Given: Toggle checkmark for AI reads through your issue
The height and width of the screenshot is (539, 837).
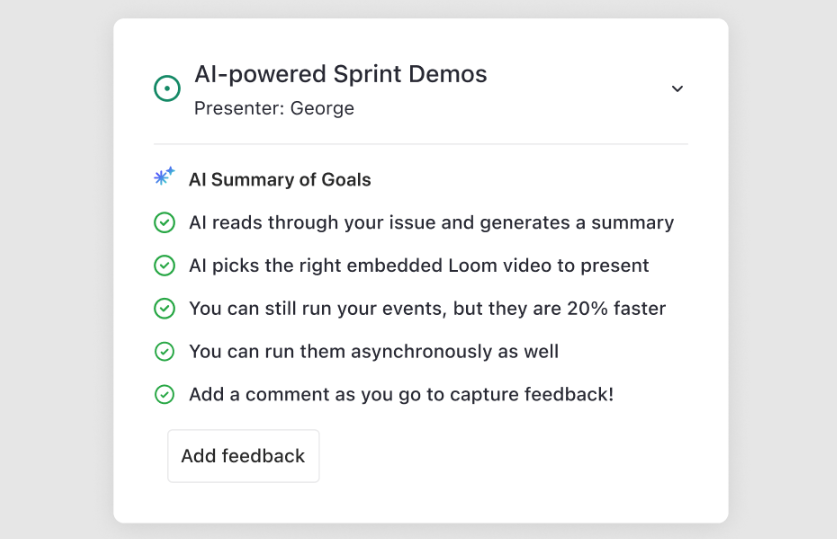Looking at the screenshot, I should tap(164, 223).
